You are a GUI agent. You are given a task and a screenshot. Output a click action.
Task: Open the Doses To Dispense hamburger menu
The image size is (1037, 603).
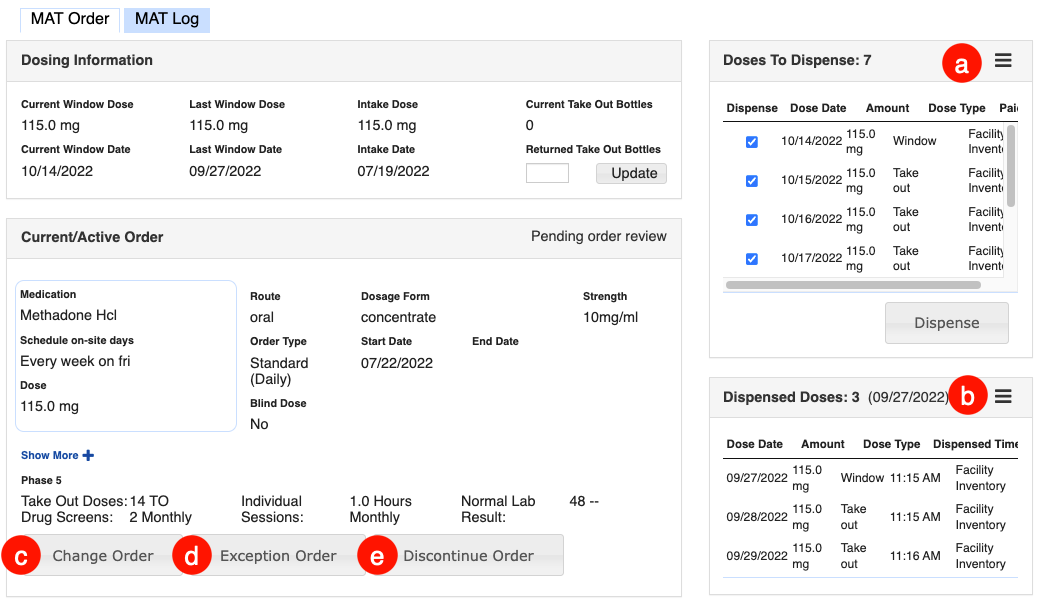coord(1003,61)
